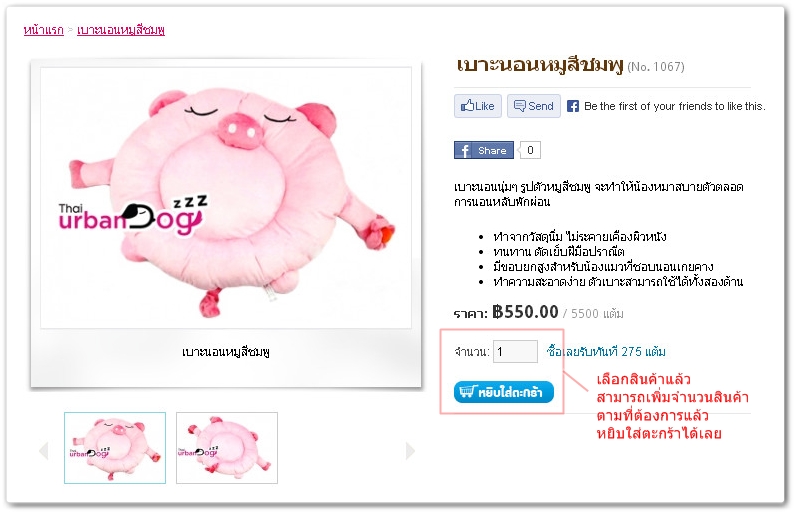Open the หน้าแรก breadcrumb link

pos(44,30)
